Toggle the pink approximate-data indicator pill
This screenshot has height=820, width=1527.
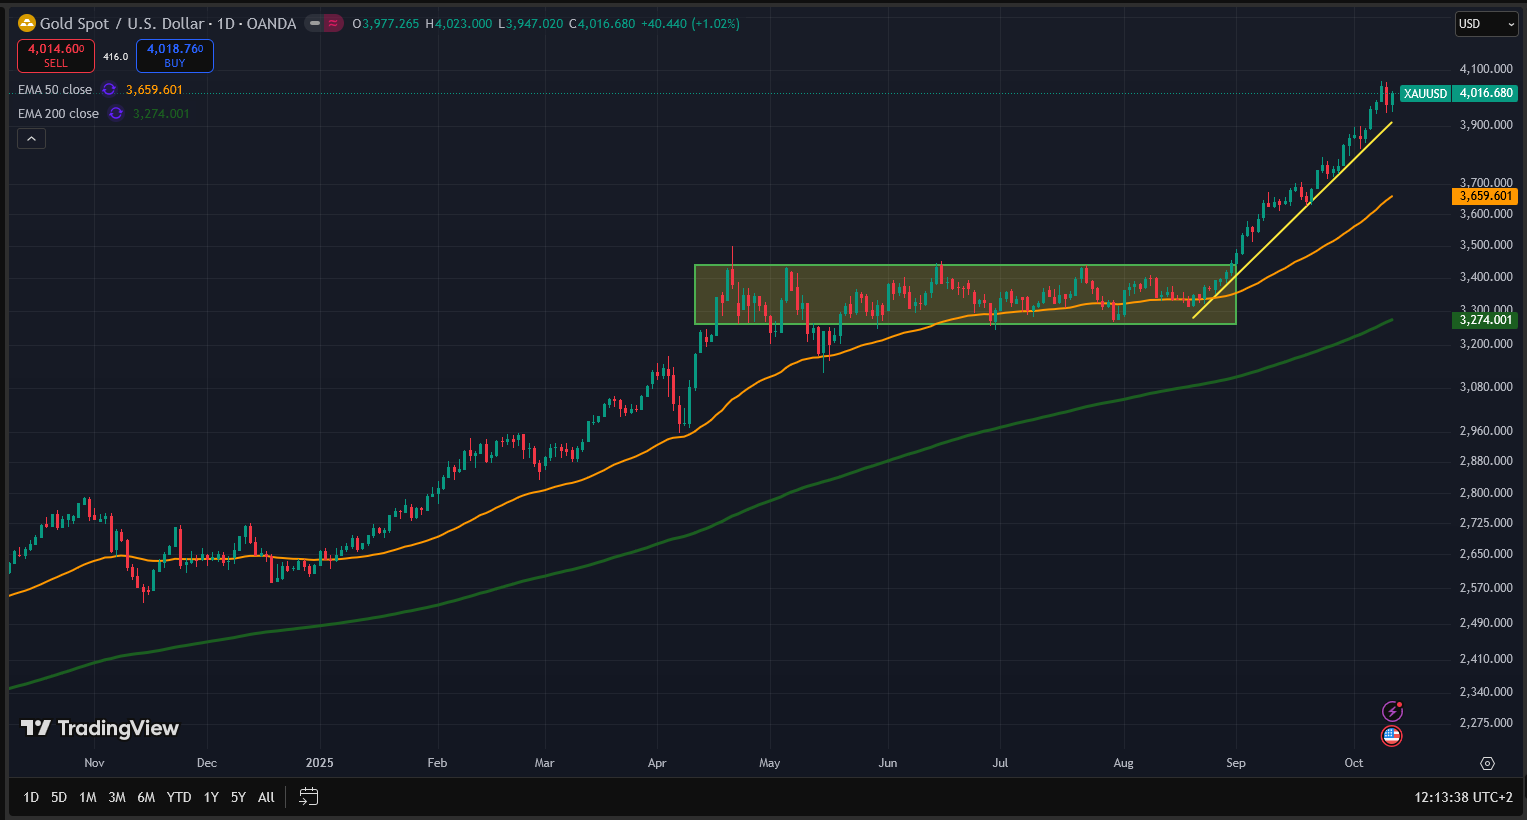tap(333, 23)
